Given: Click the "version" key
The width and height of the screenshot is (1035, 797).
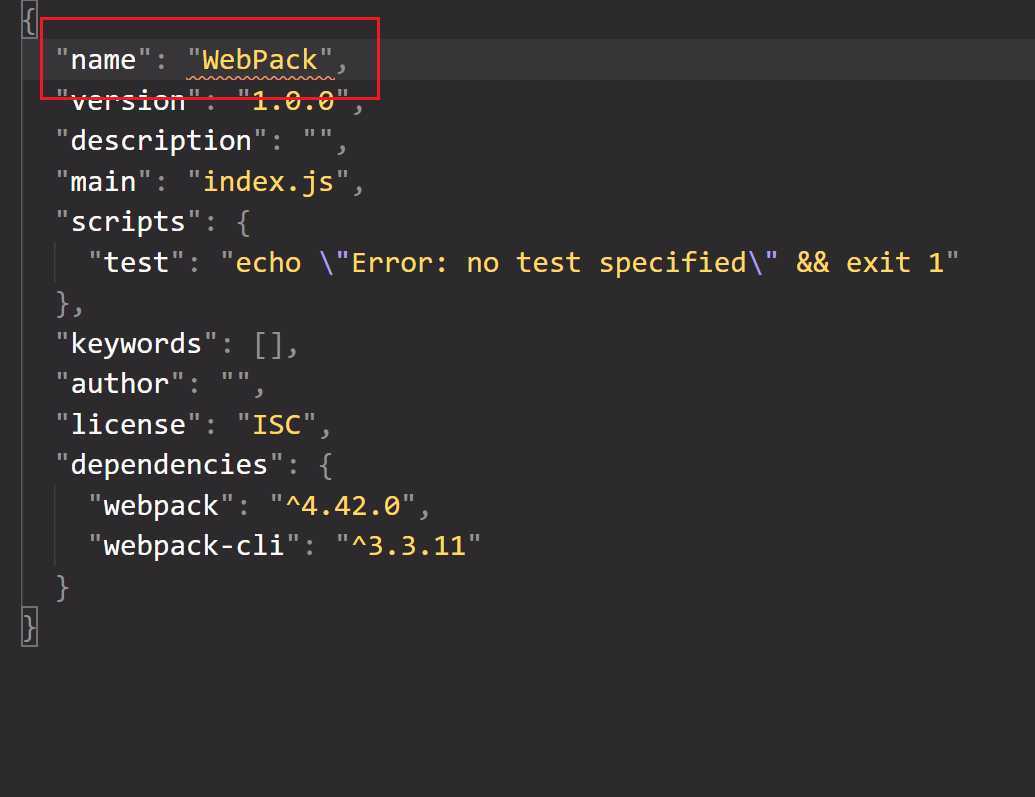Looking at the screenshot, I should pos(127,101).
